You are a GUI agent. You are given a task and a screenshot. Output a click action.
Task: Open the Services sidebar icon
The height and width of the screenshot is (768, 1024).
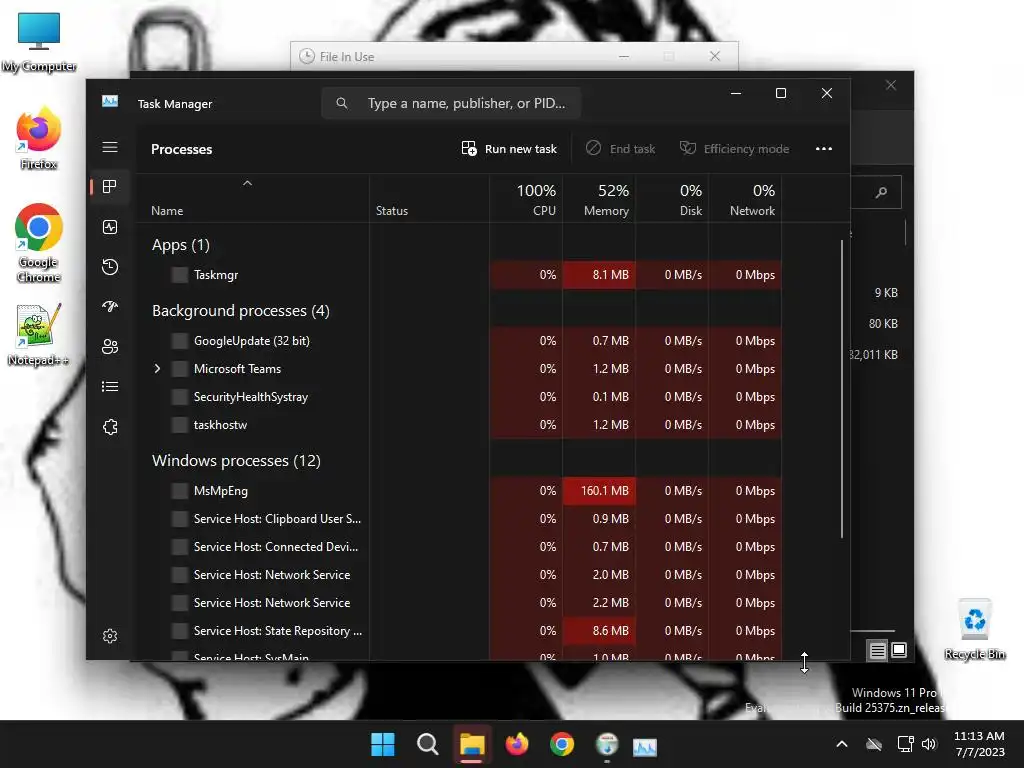(110, 426)
